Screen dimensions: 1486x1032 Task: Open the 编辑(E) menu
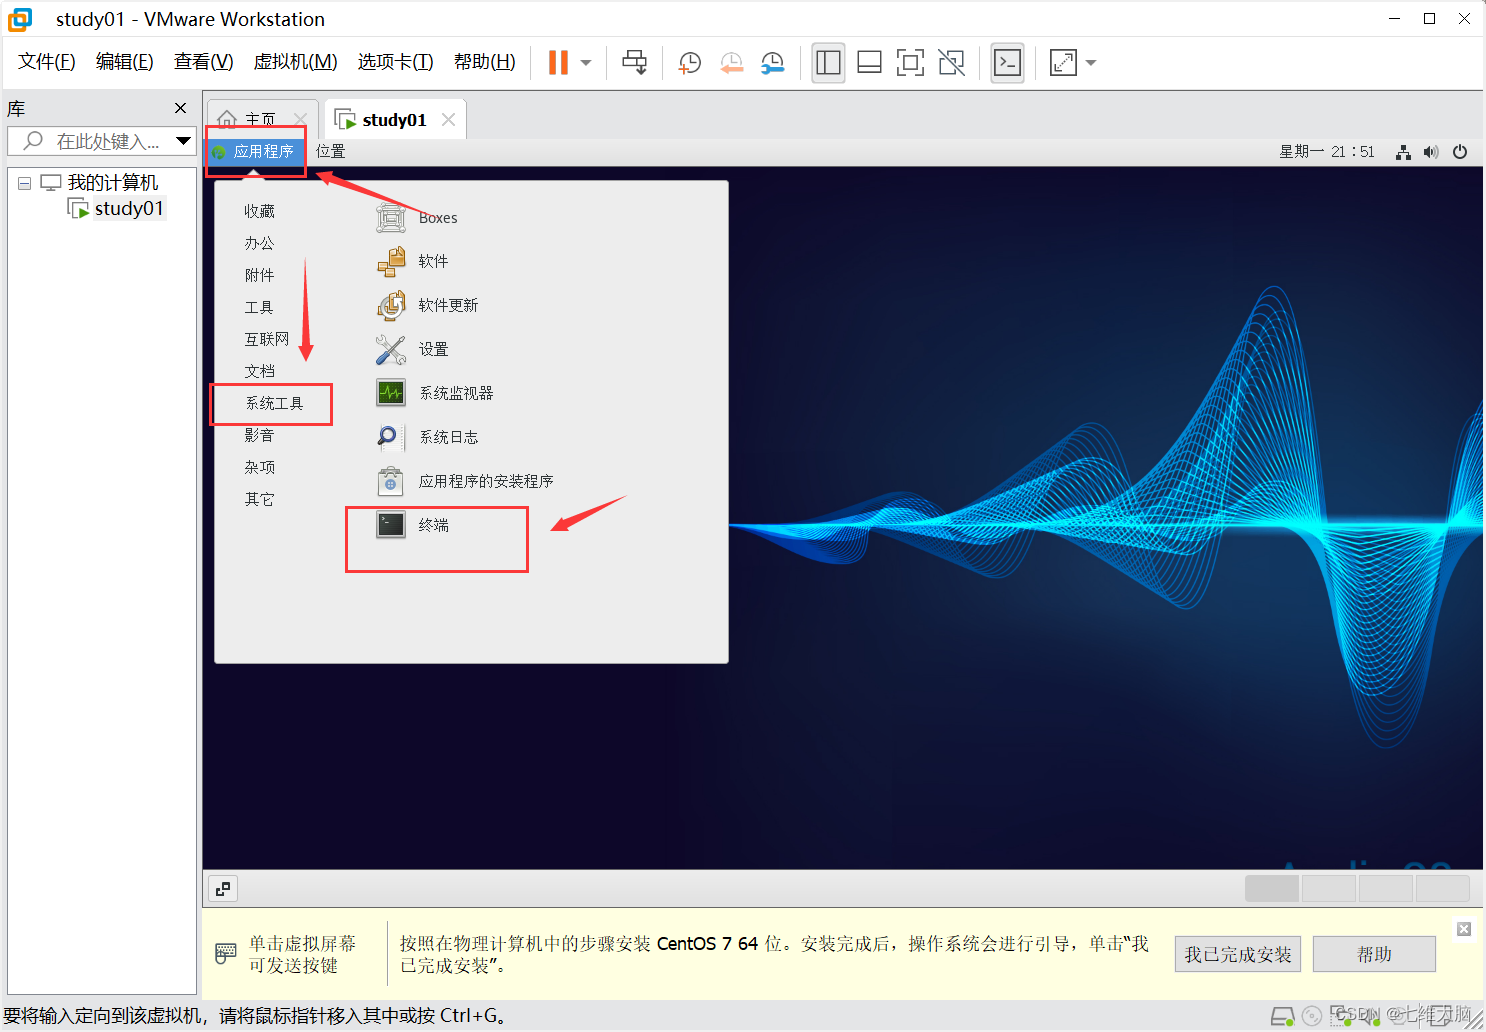[x=124, y=62]
